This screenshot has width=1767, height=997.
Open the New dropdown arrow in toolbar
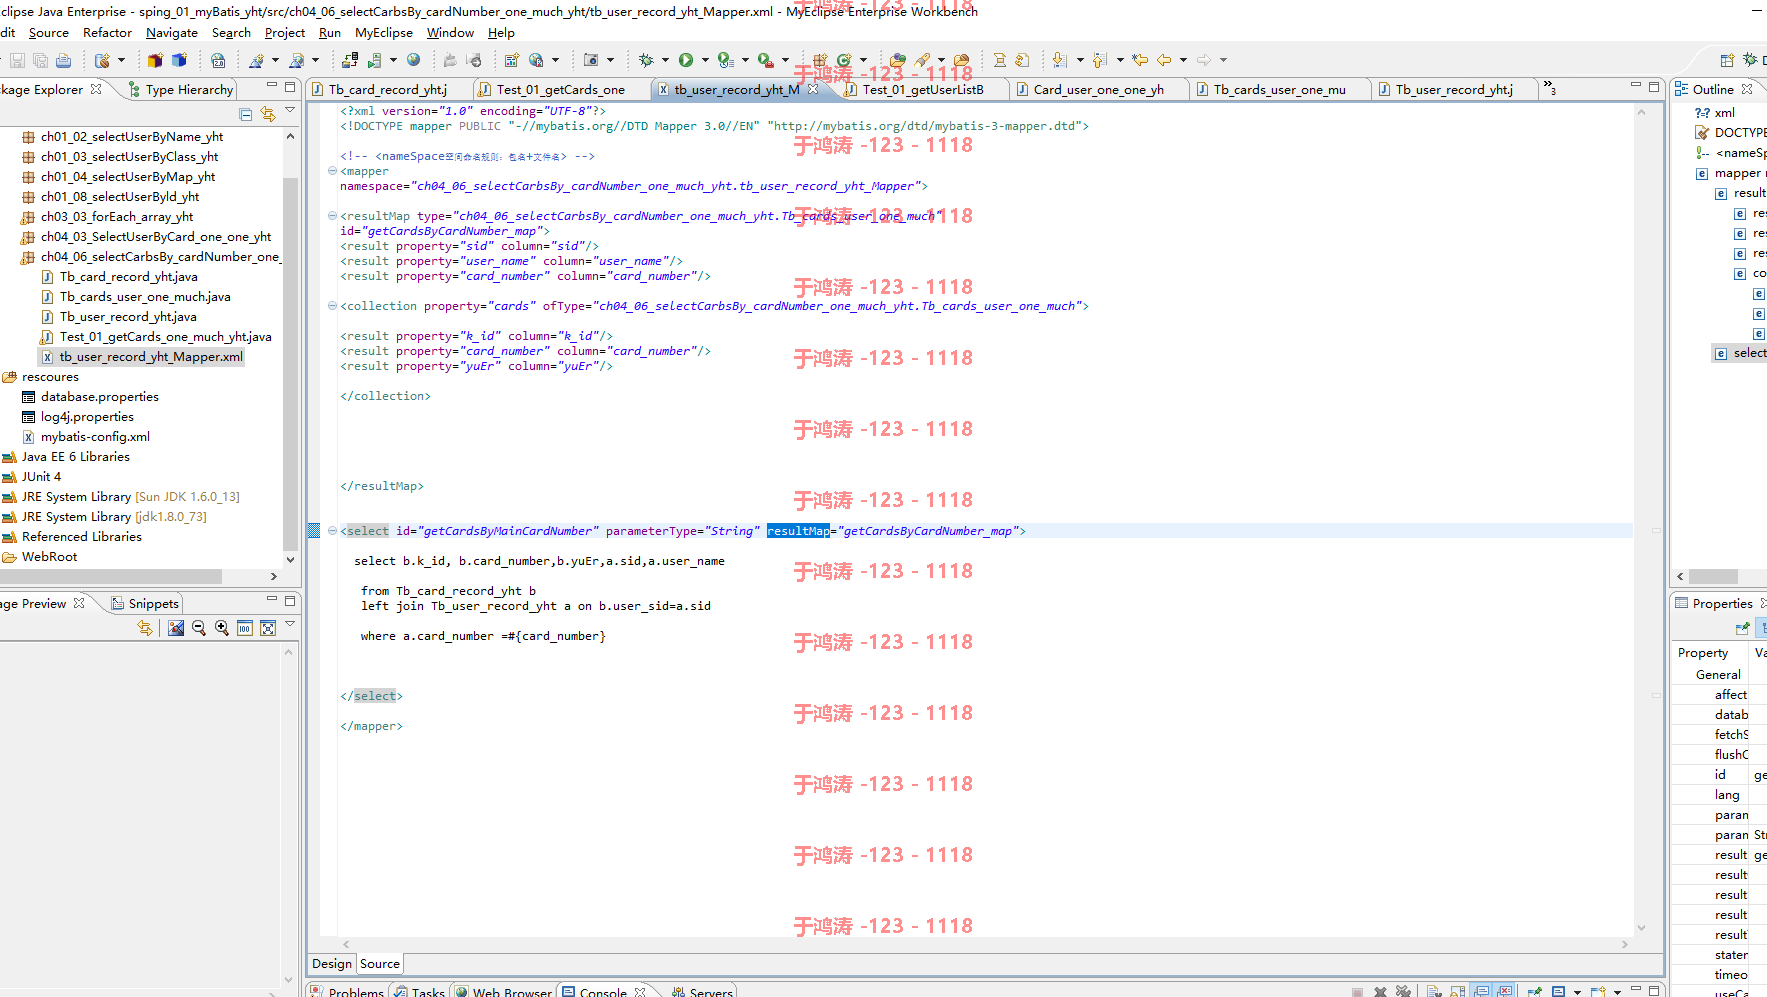(122, 61)
